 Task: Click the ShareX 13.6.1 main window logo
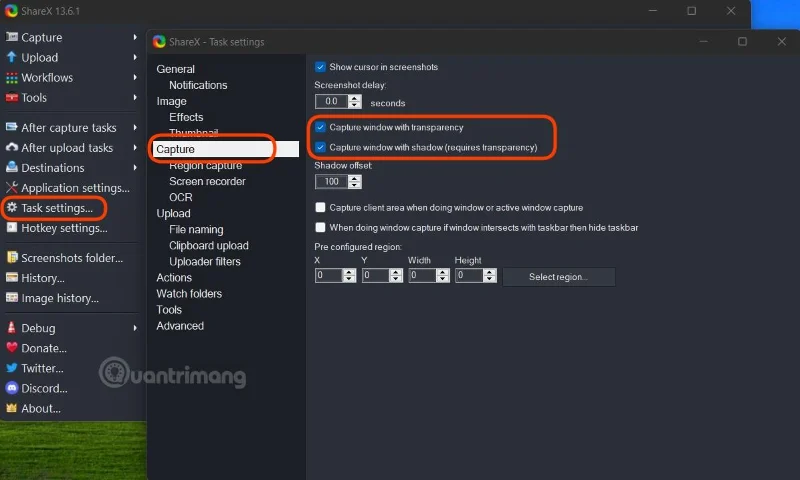coord(11,11)
